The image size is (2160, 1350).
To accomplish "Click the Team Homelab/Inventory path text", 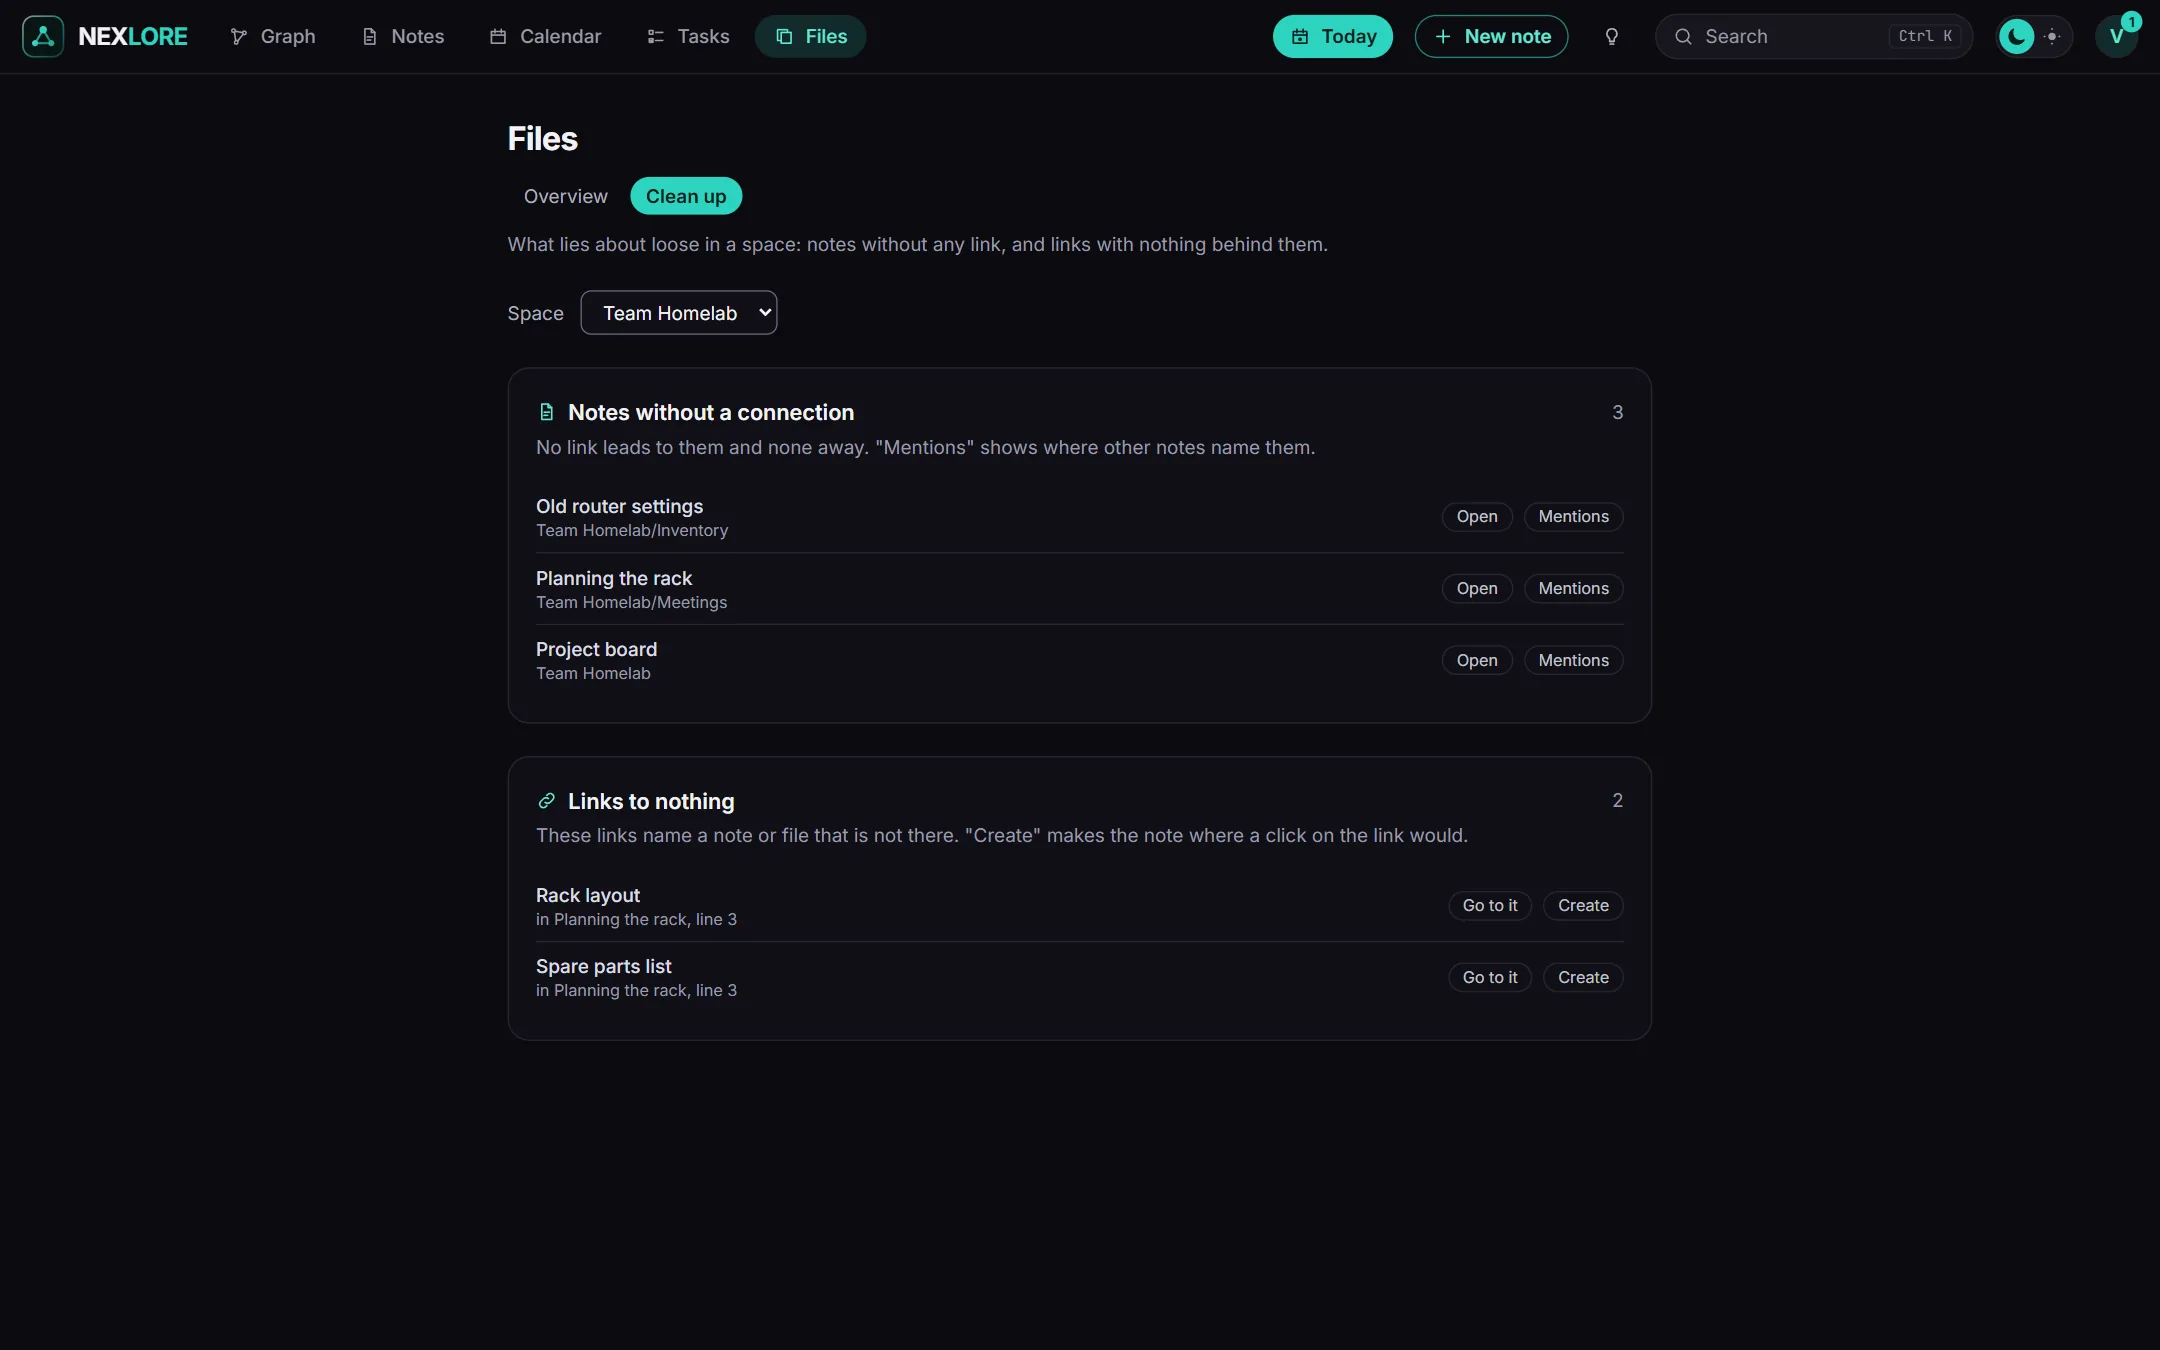I will click(x=632, y=530).
